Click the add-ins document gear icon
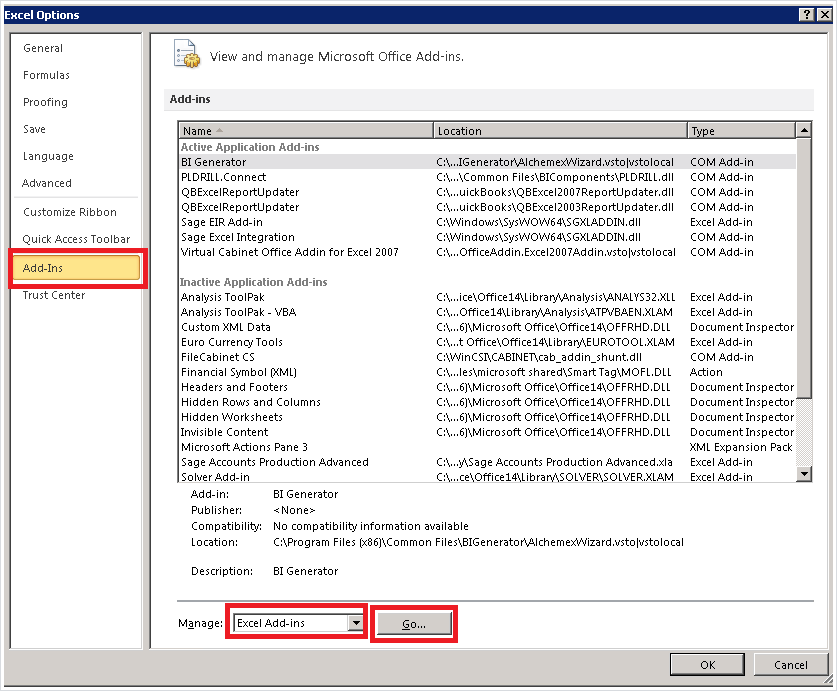The height and width of the screenshot is (691, 837). [x=186, y=54]
